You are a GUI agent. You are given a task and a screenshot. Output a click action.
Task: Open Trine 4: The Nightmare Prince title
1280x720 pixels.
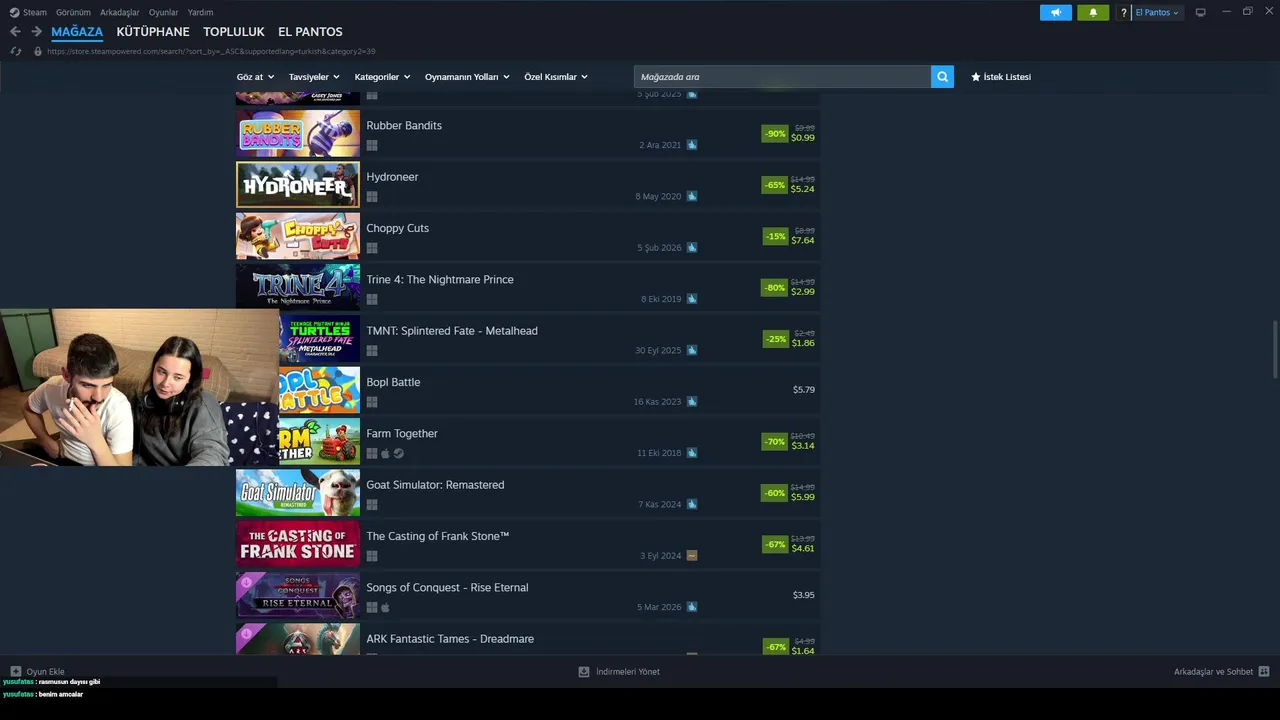click(x=440, y=279)
